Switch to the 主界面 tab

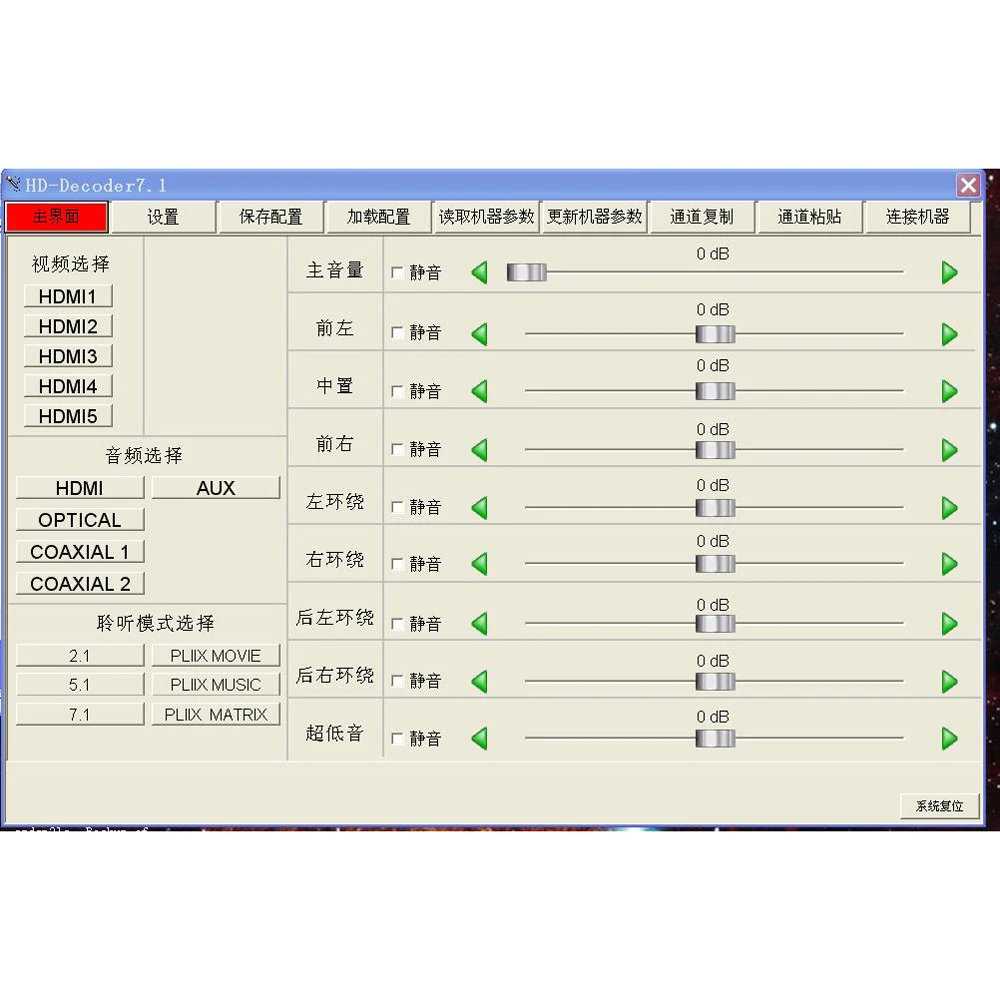[57, 217]
